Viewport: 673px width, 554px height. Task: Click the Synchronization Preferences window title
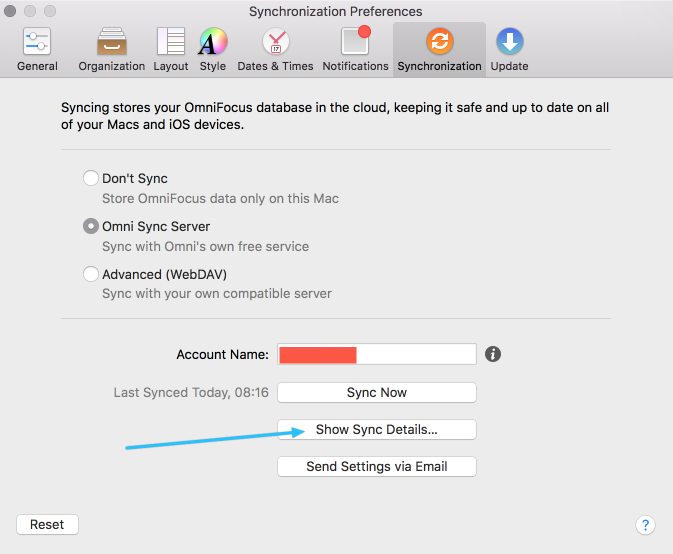click(336, 12)
